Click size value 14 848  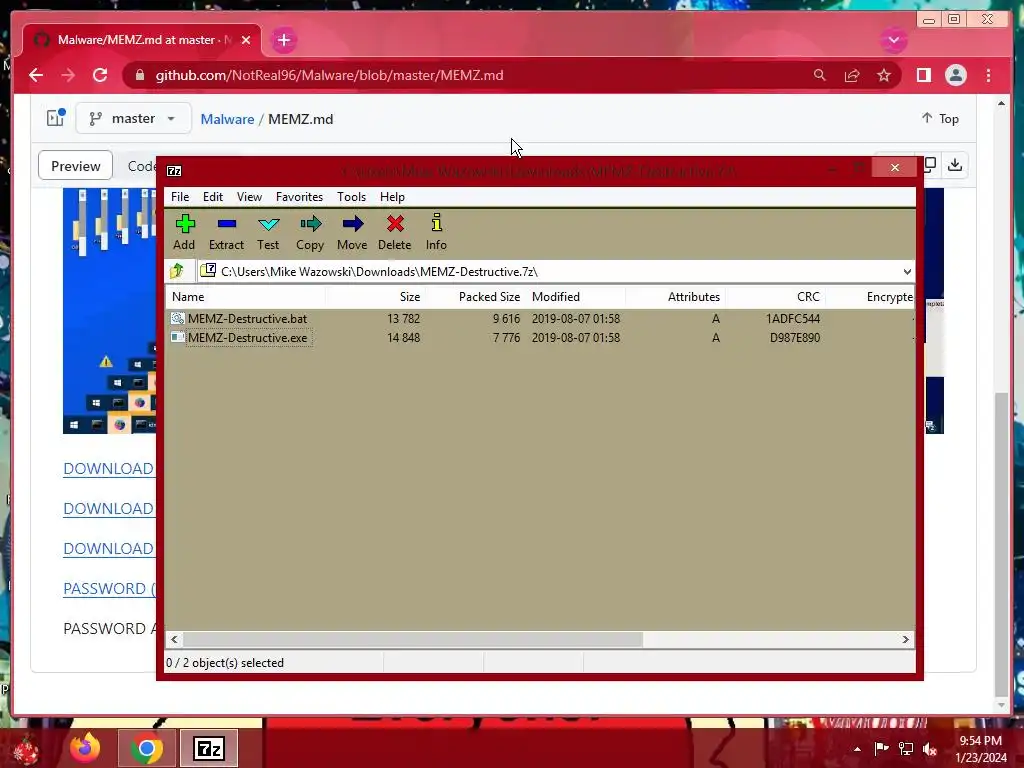(404, 338)
